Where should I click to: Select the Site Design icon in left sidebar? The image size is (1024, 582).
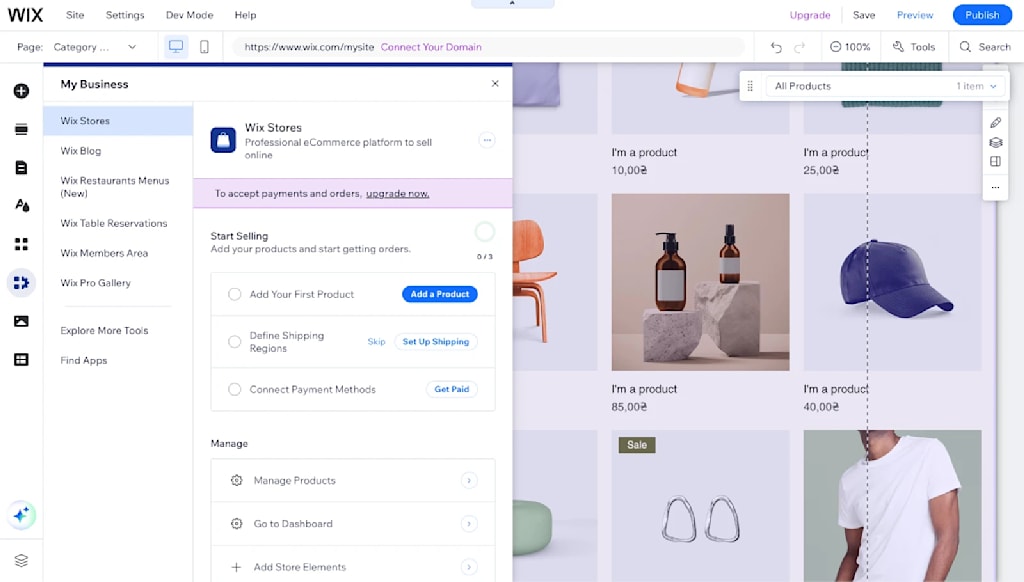(21, 205)
